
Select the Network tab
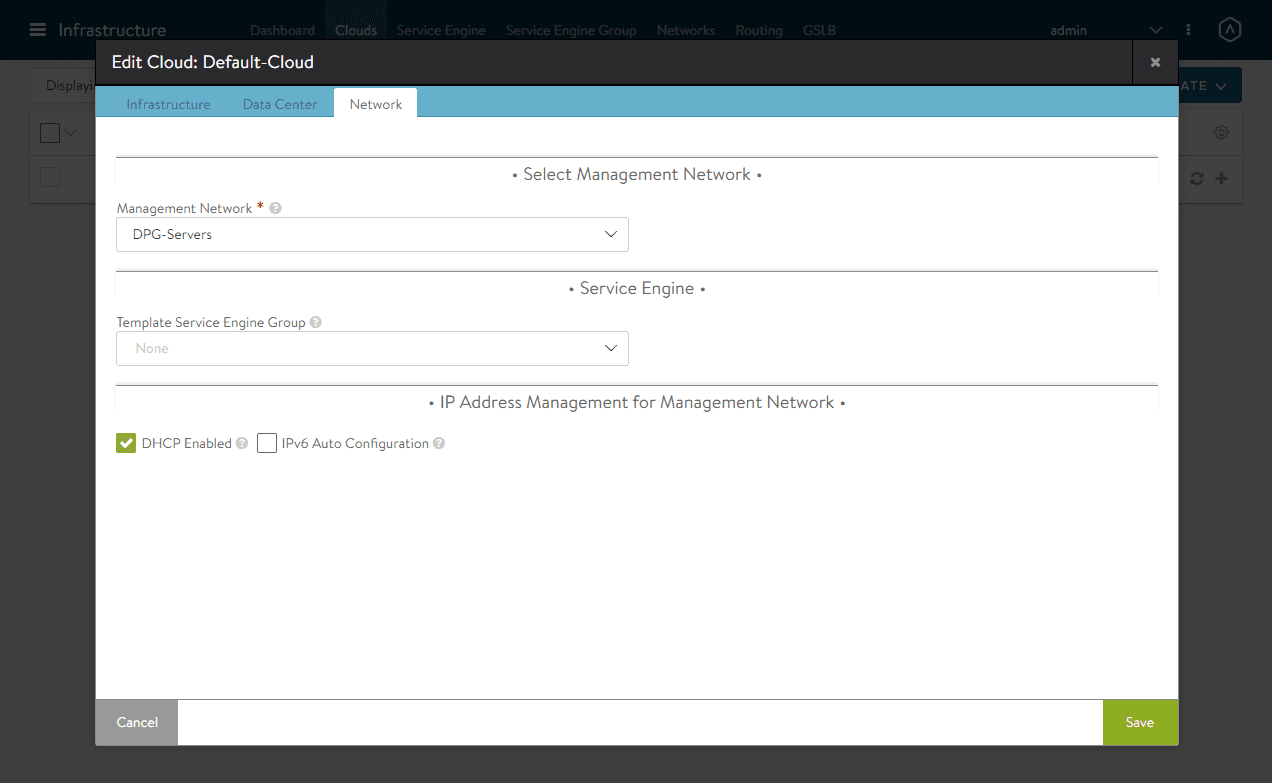[376, 104]
